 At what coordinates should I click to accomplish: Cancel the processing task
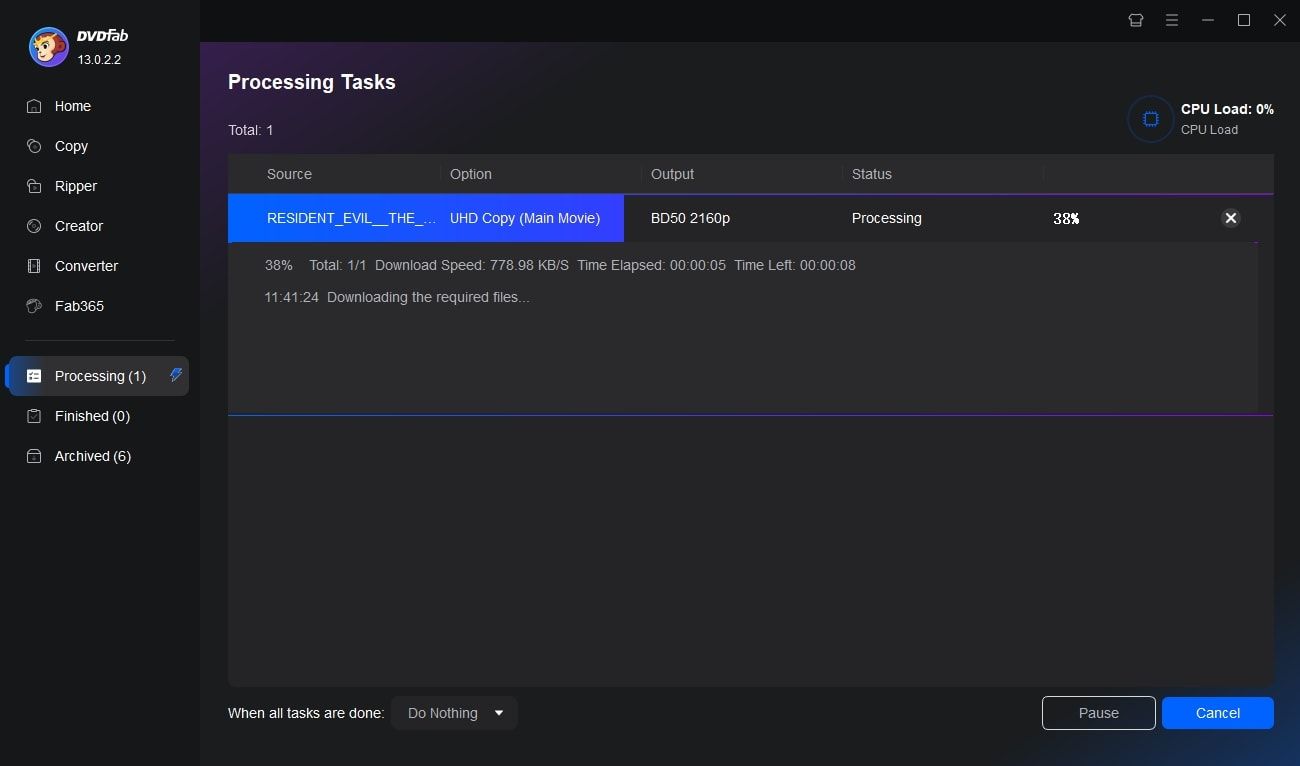(x=1217, y=713)
